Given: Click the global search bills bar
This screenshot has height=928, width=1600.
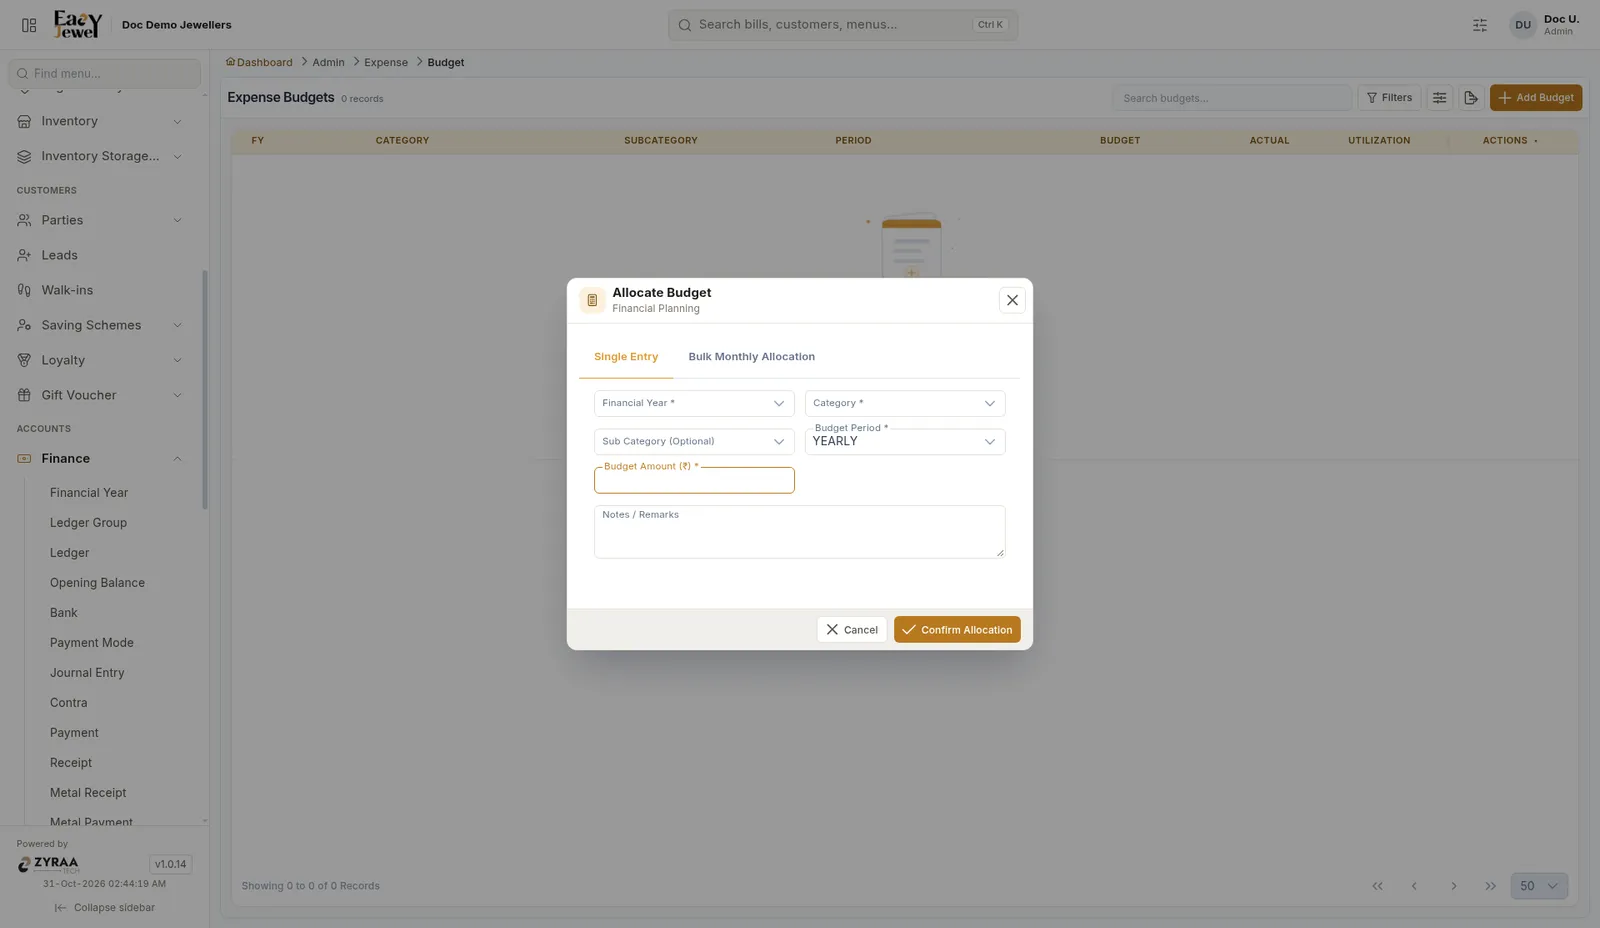Looking at the screenshot, I should 843,25.
